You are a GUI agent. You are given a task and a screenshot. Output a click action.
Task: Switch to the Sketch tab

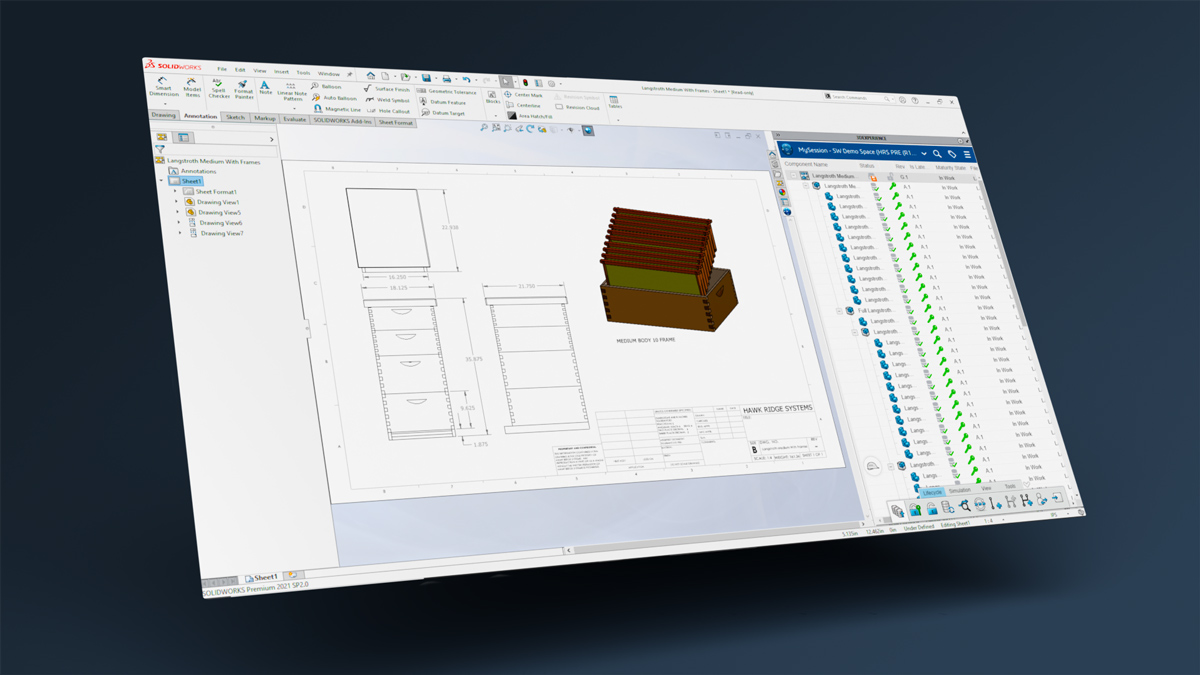[x=235, y=117]
